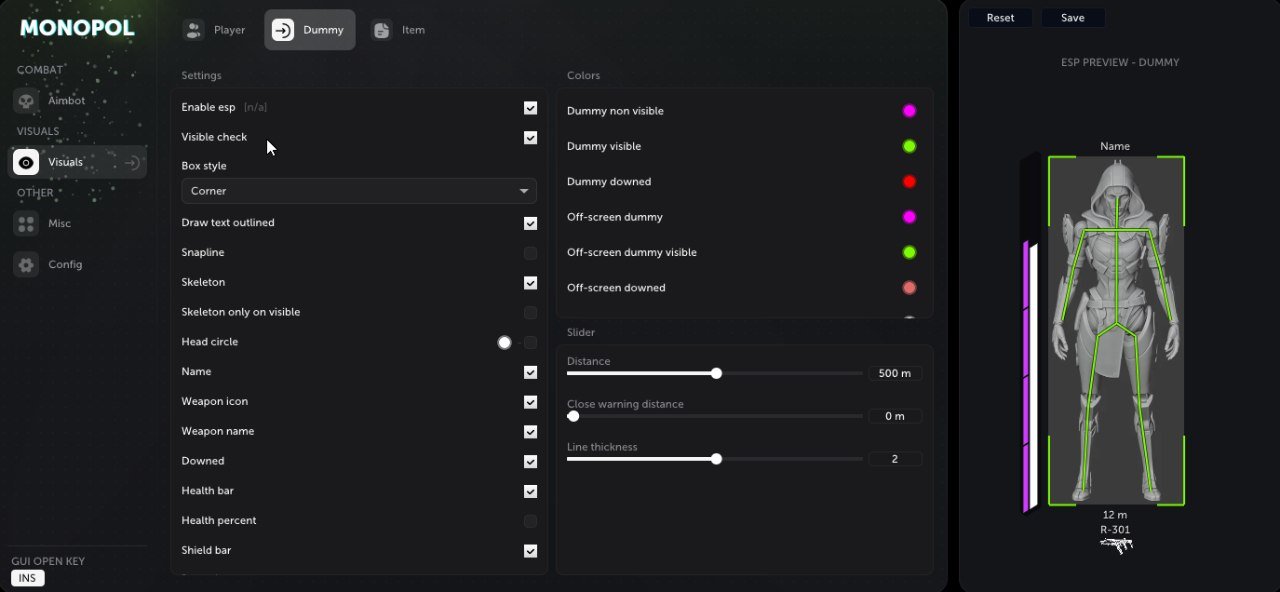1280x592 pixels.
Task: Change the Off-screen dummy visible color
Action: 909,253
